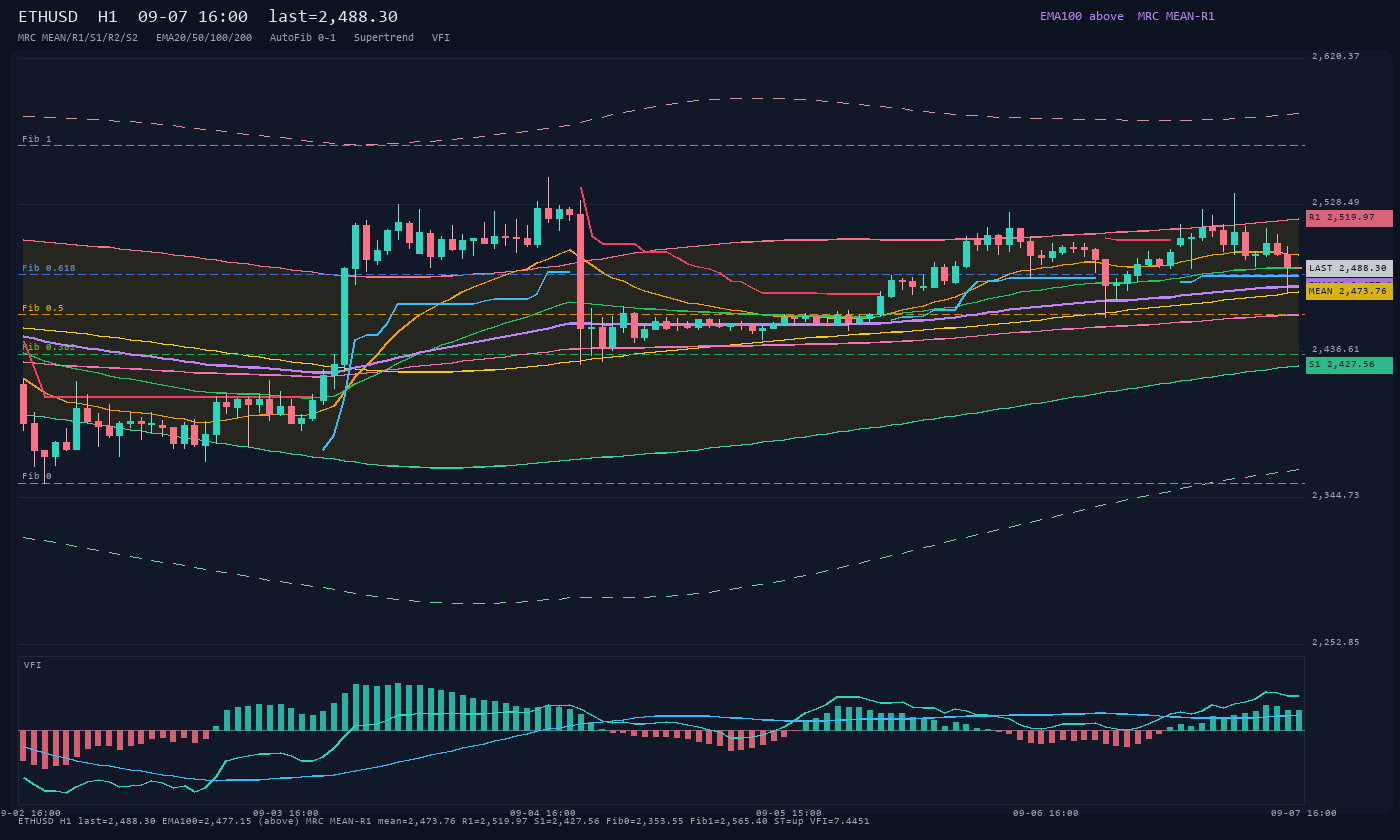The image size is (1400, 840).
Task: Click the 09-05 15:00 time axis label
Action: 789,813
